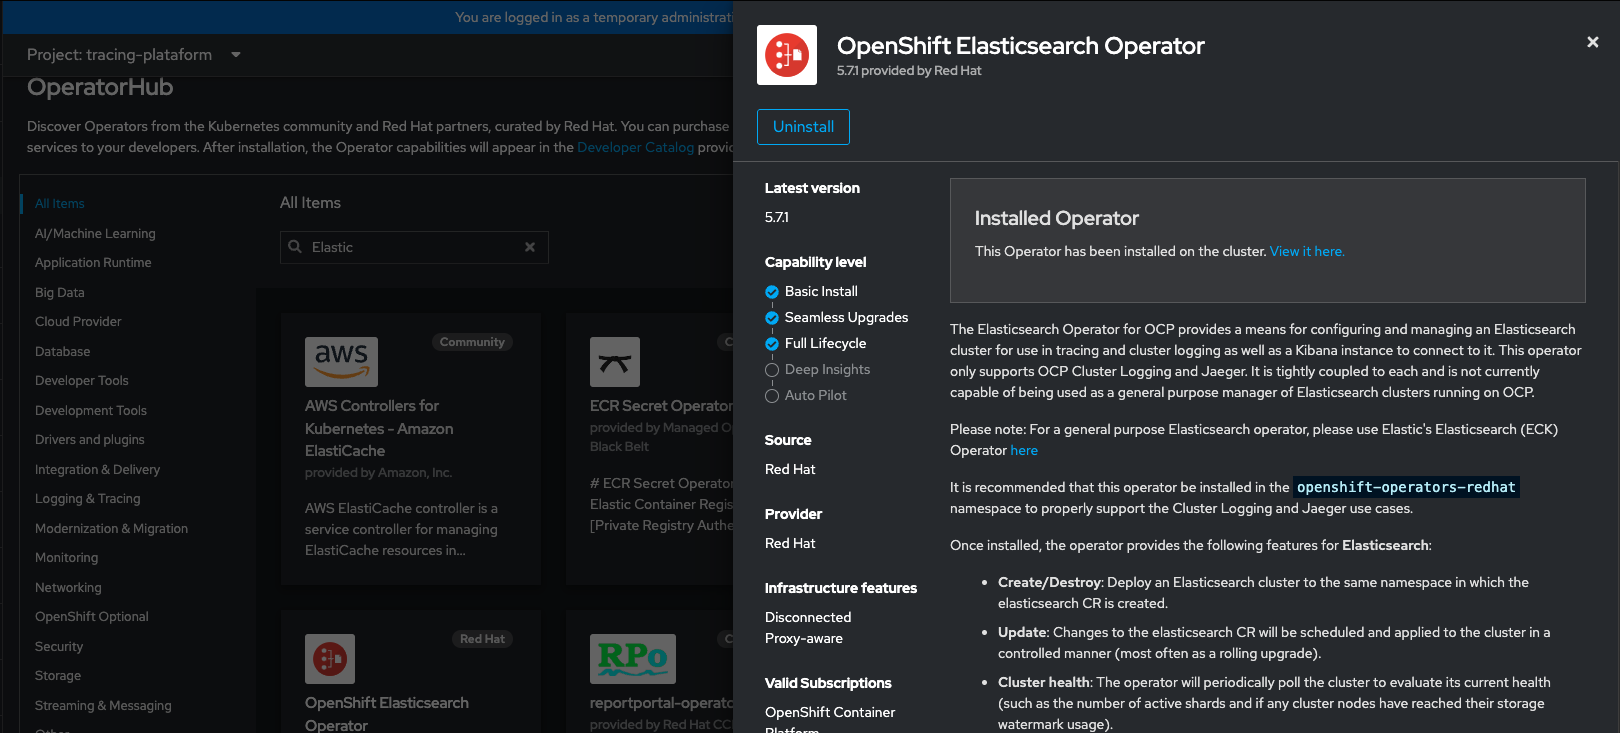Screen dimensions: 1620x733
Task: Click the Full Lifecycle capability checkmark
Action: [772, 344]
